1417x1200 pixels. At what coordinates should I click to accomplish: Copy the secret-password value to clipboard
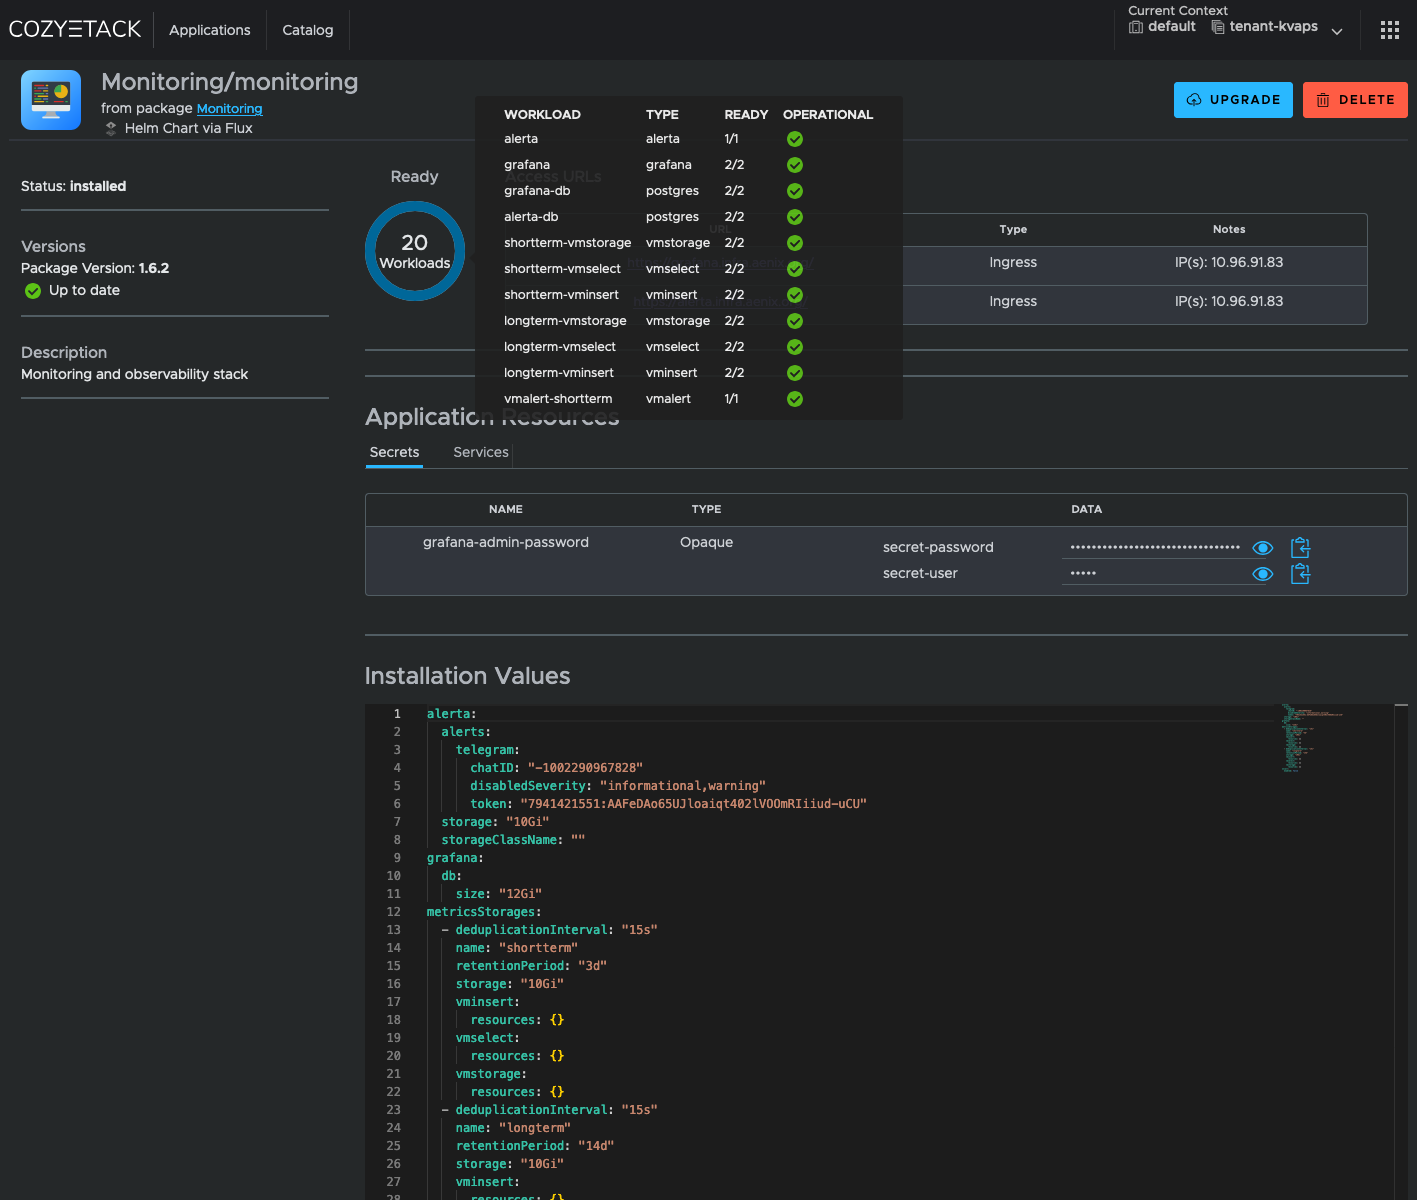[x=1300, y=547]
